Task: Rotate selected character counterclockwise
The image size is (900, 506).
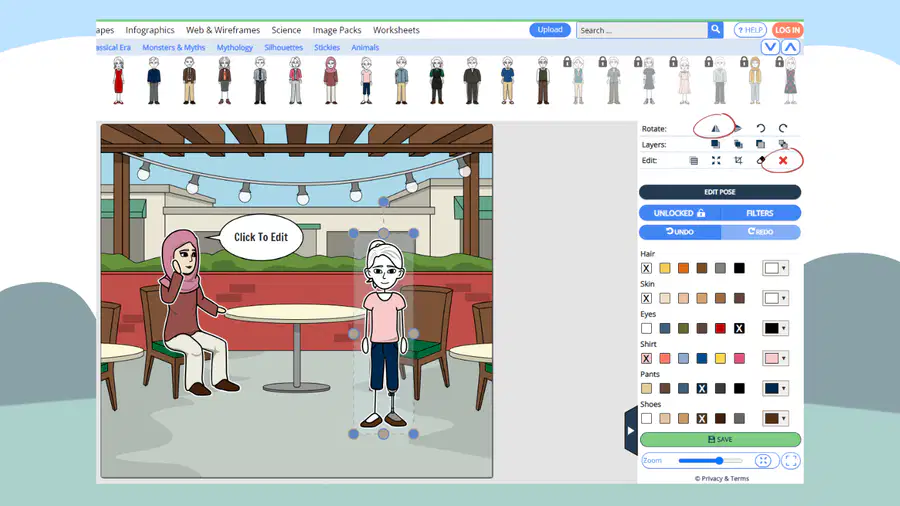Action: 761,129
